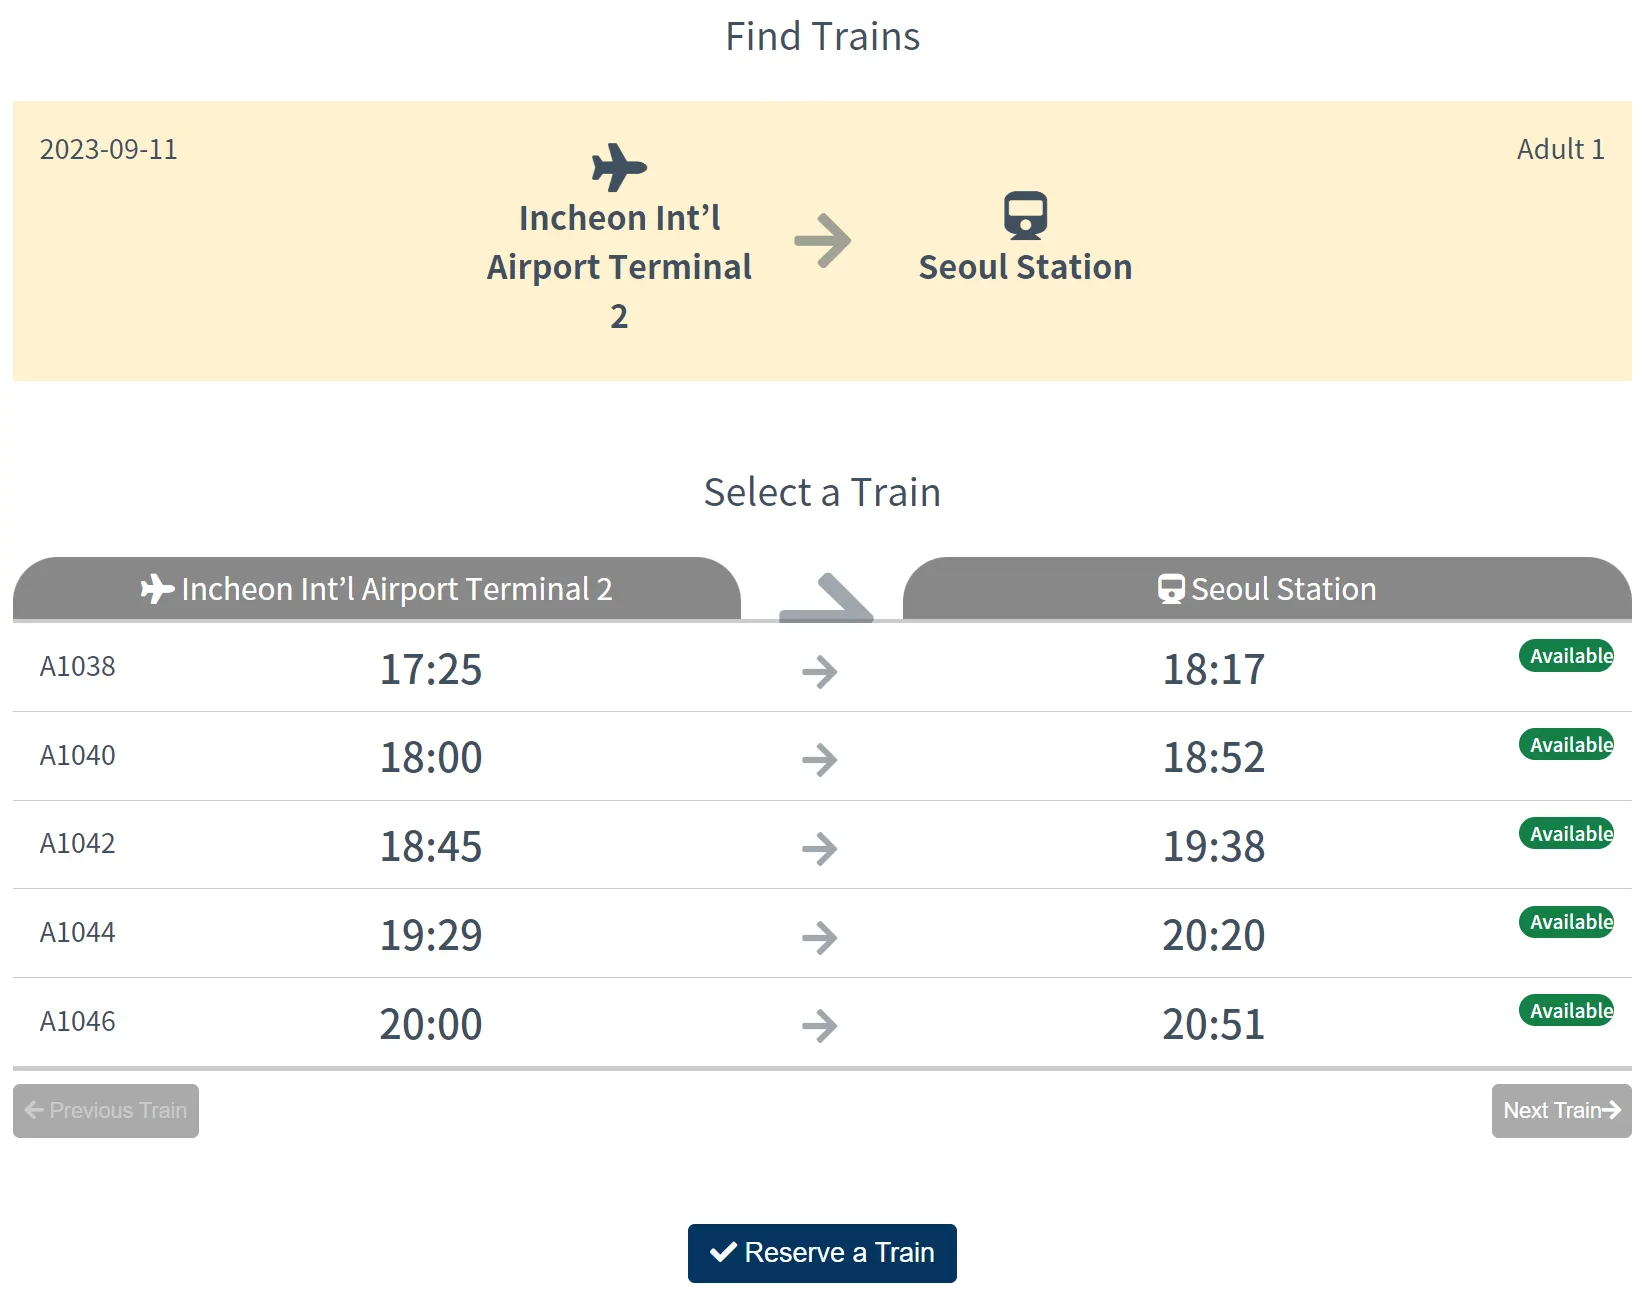The image size is (1651, 1298).
Task: Pick train A1046 departing at 20:00
Action: click(x=431, y=1024)
